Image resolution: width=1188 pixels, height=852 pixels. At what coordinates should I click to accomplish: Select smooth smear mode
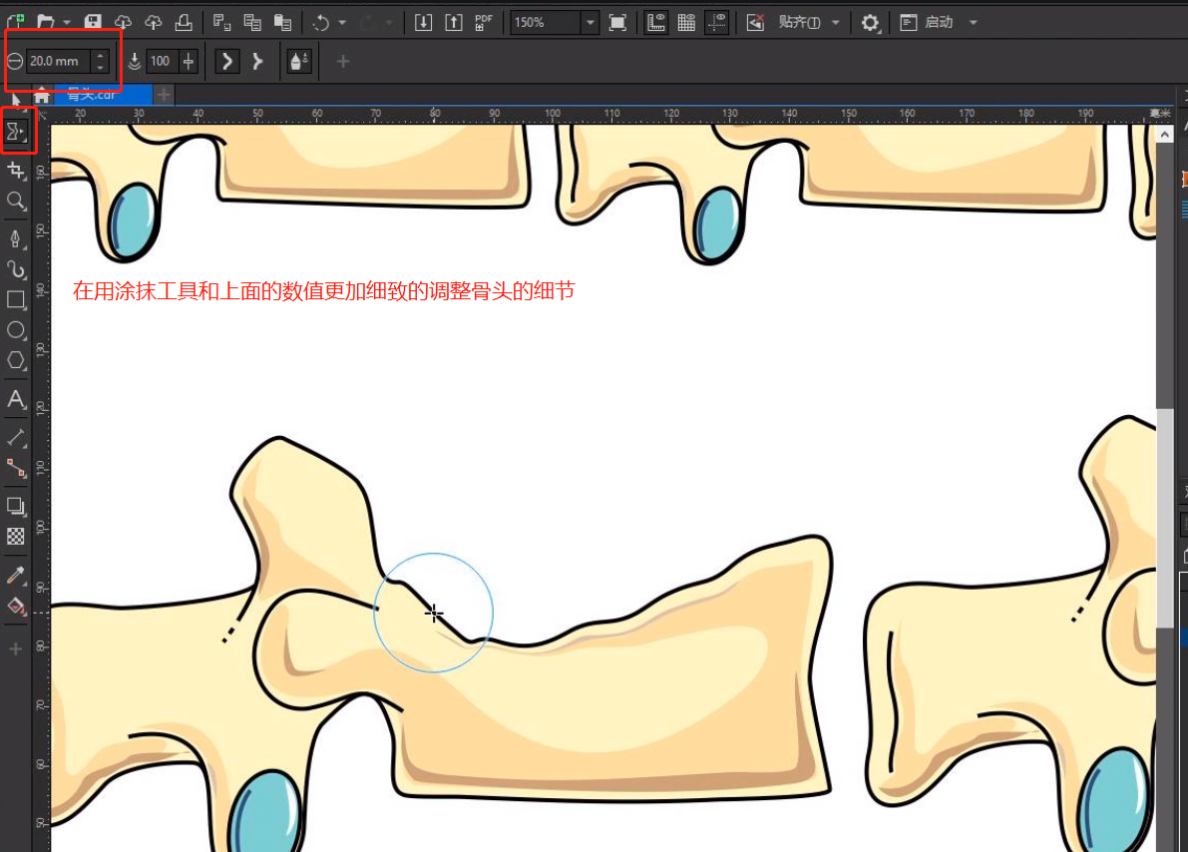pos(227,61)
